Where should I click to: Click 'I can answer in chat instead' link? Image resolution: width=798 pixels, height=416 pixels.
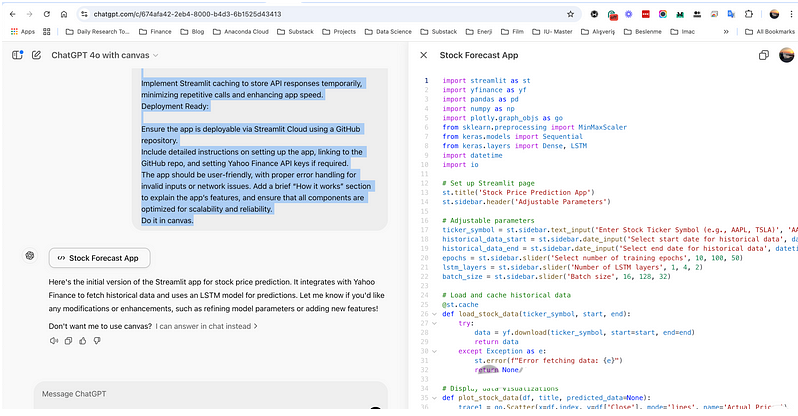coord(207,326)
